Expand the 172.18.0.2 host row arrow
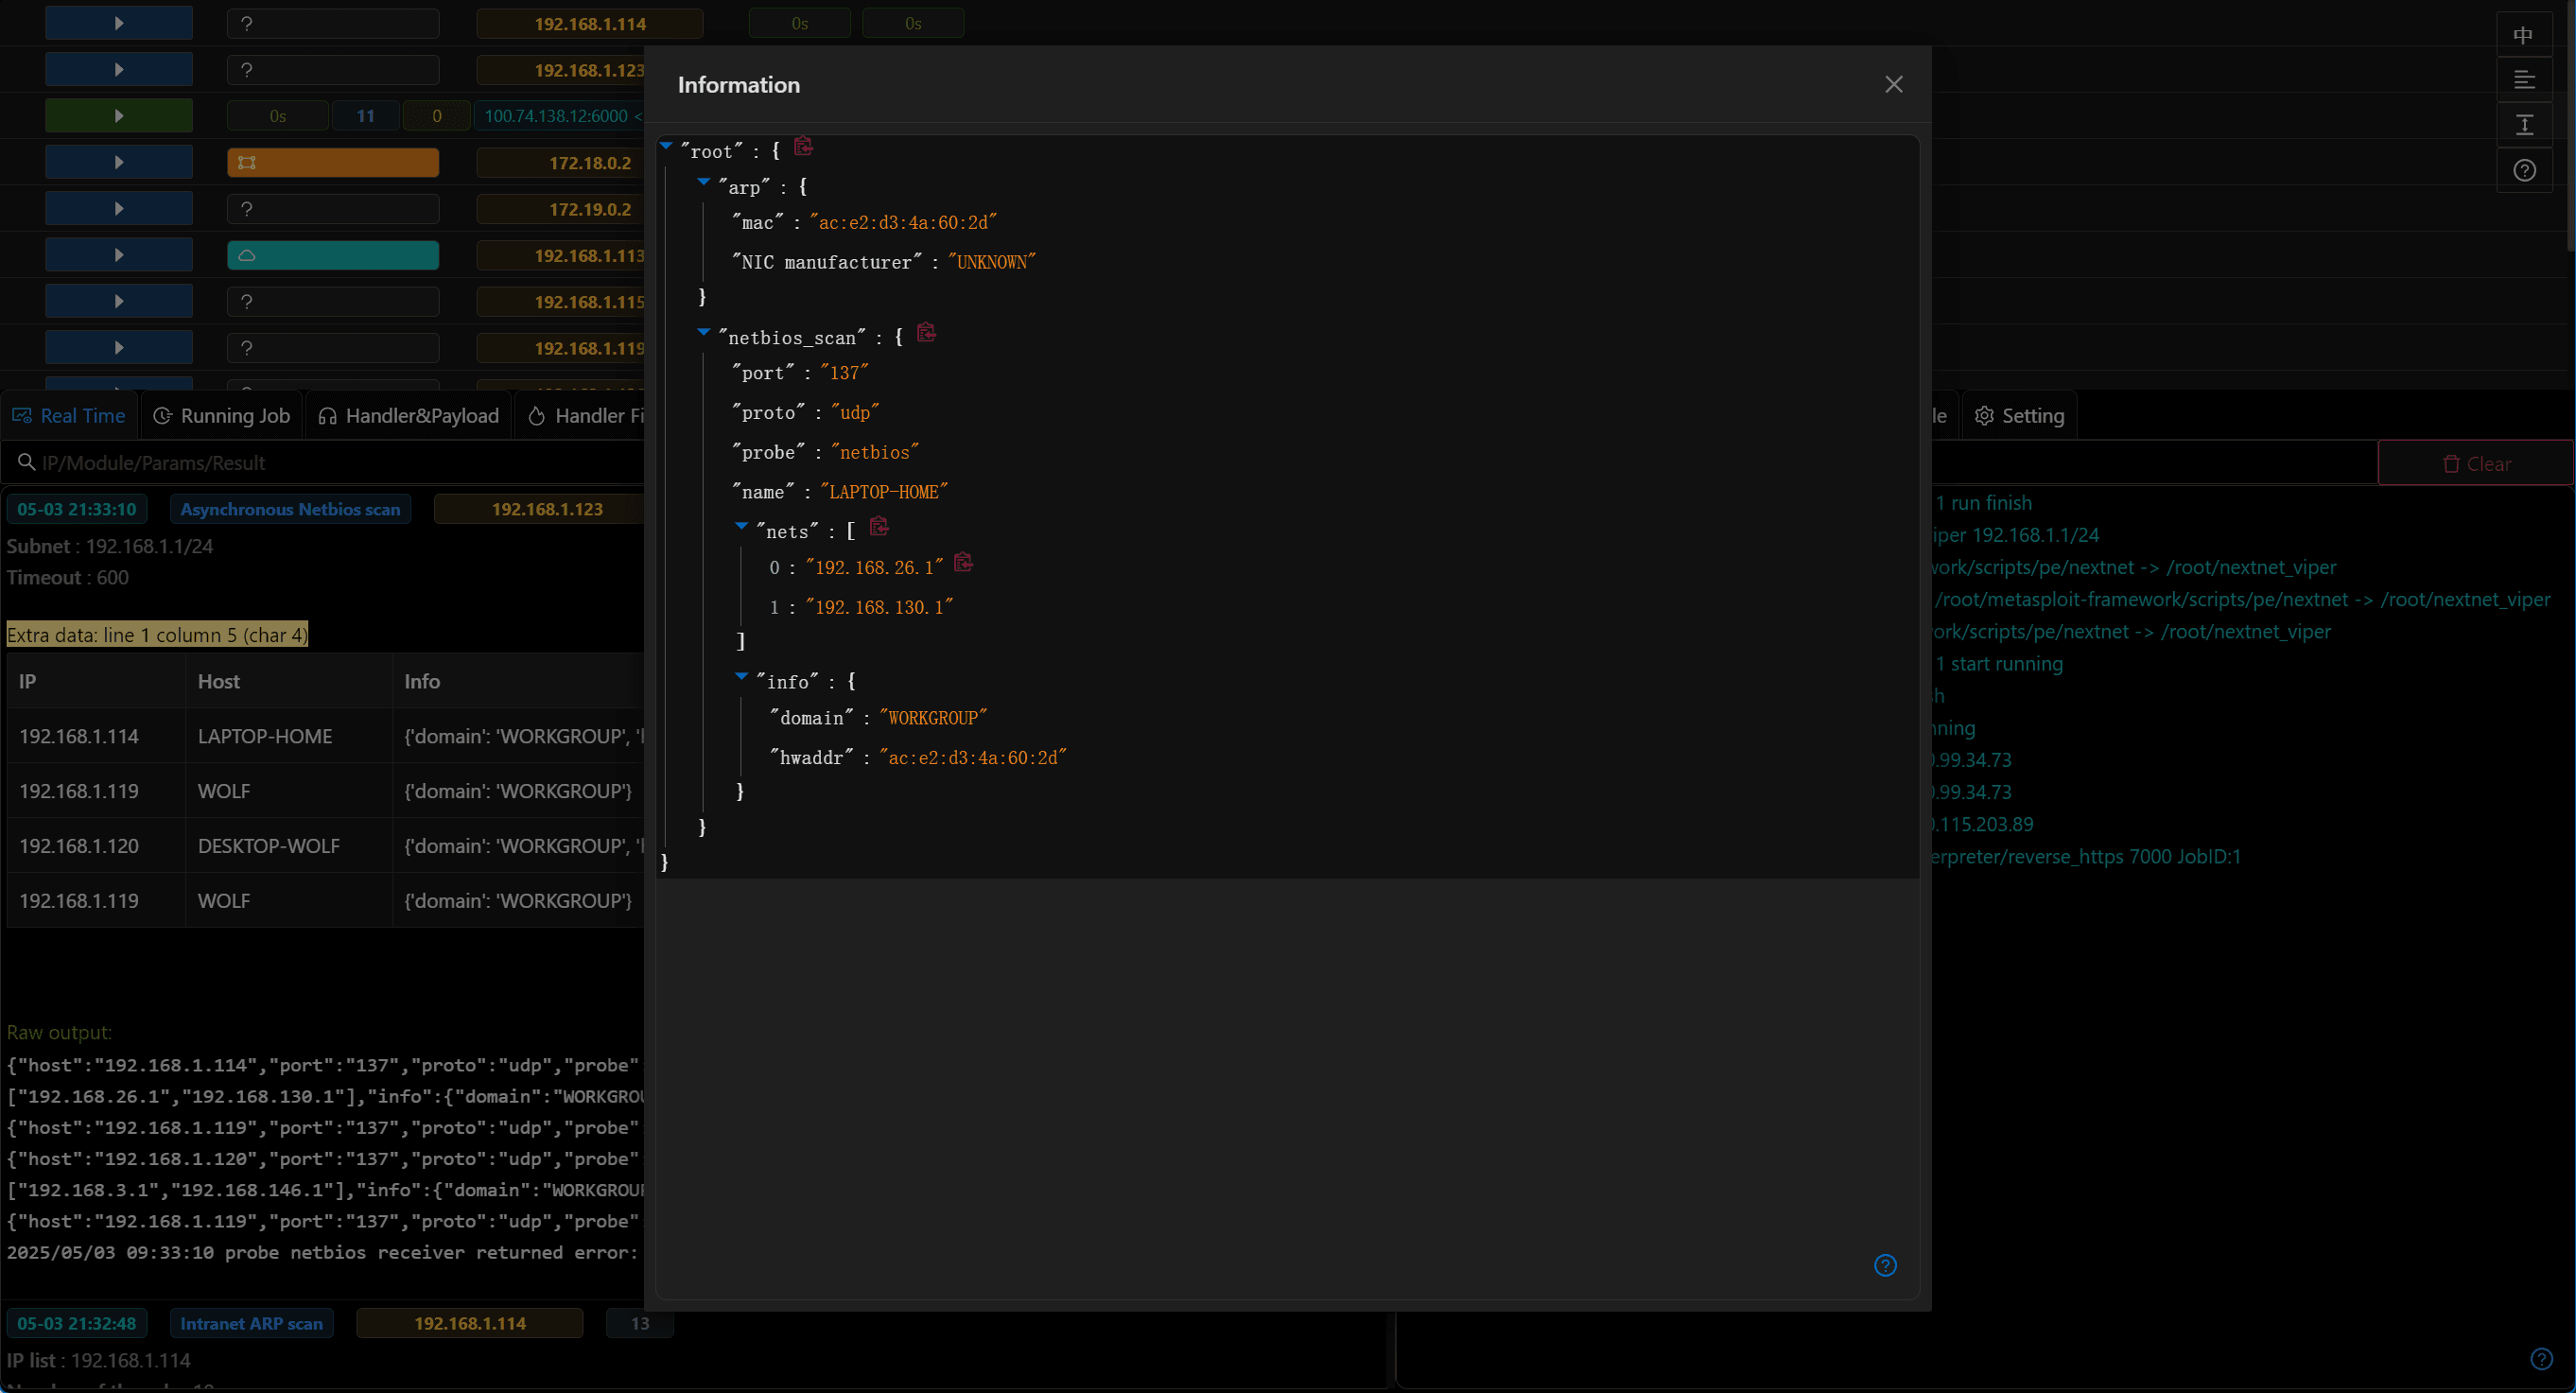 coord(119,162)
